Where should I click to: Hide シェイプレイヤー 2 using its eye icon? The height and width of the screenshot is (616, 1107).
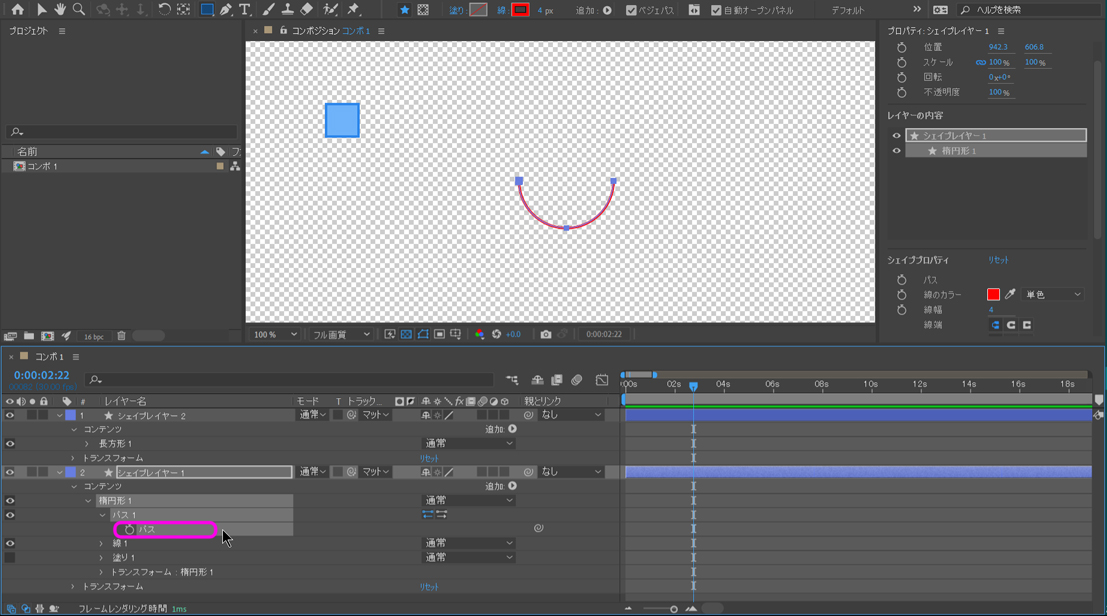pyautogui.click(x=10, y=415)
